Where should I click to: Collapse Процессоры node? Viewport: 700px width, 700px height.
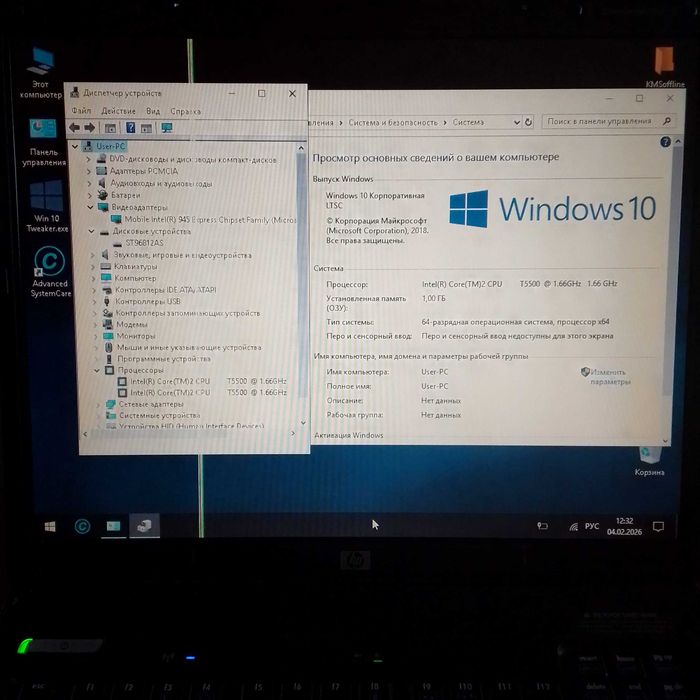pos(97,371)
